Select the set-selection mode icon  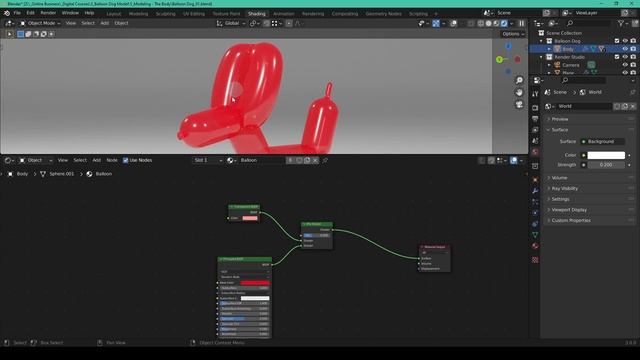click(20, 34)
